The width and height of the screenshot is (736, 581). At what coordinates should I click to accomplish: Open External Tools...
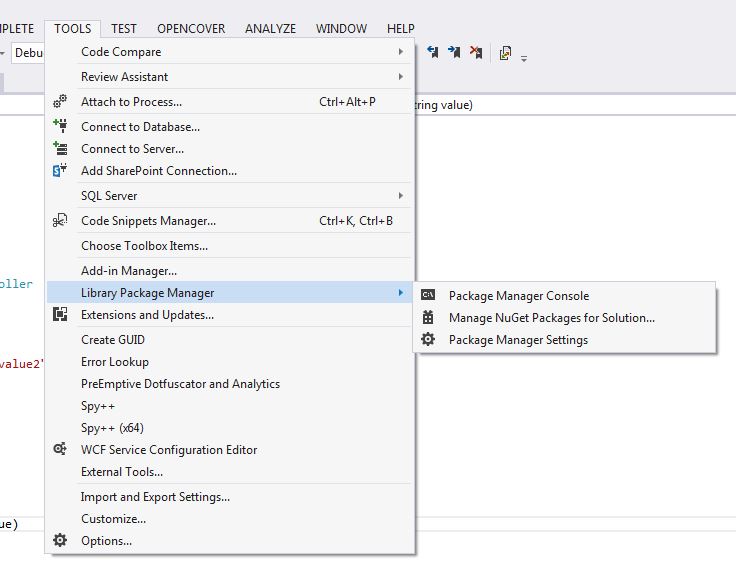[x=230, y=472]
